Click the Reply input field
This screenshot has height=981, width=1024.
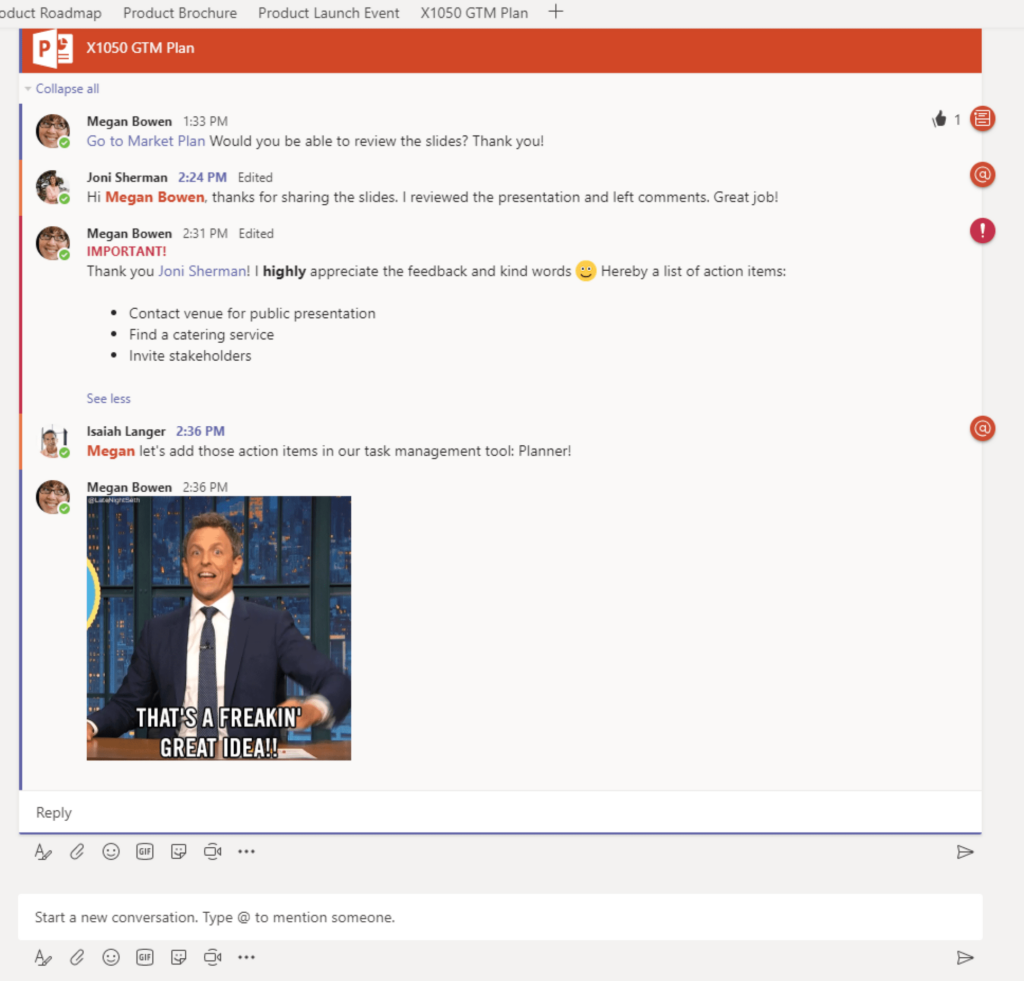(500, 812)
